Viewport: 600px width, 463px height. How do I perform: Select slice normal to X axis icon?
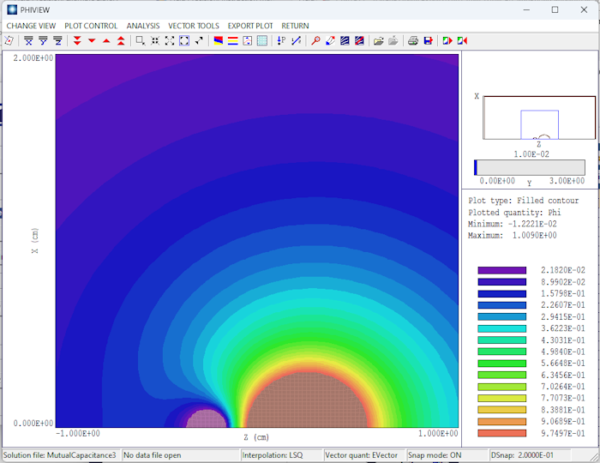[x=28, y=41]
